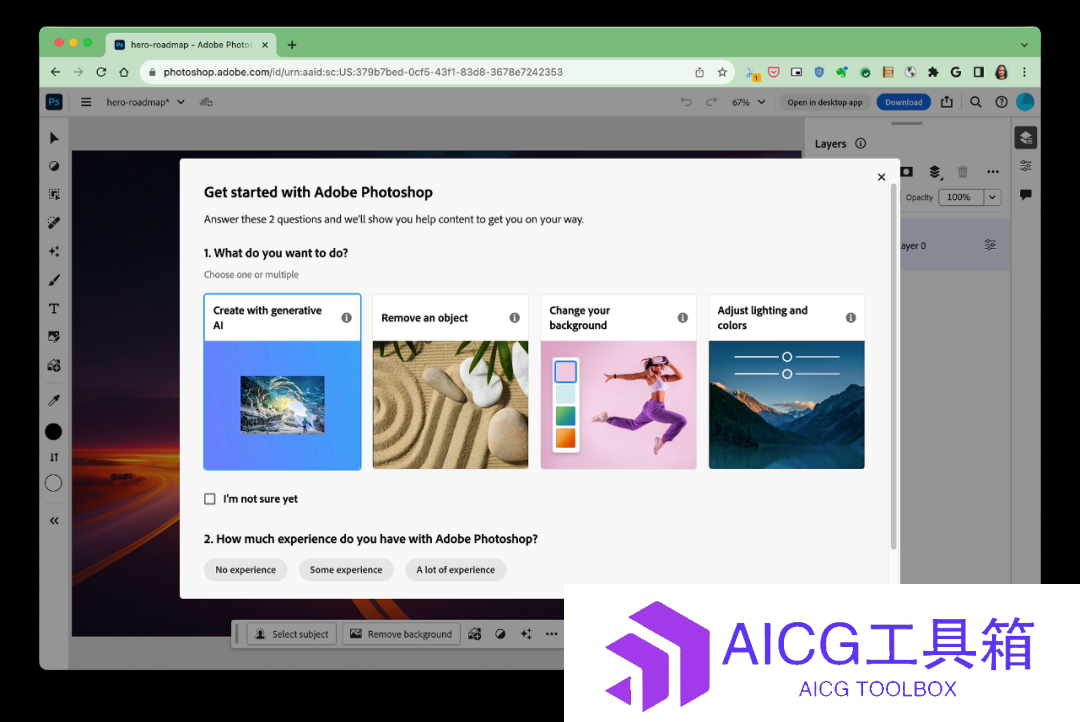The image size is (1080, 722).
Task: Open more options in bottom context bar
Action: point(552,634)
